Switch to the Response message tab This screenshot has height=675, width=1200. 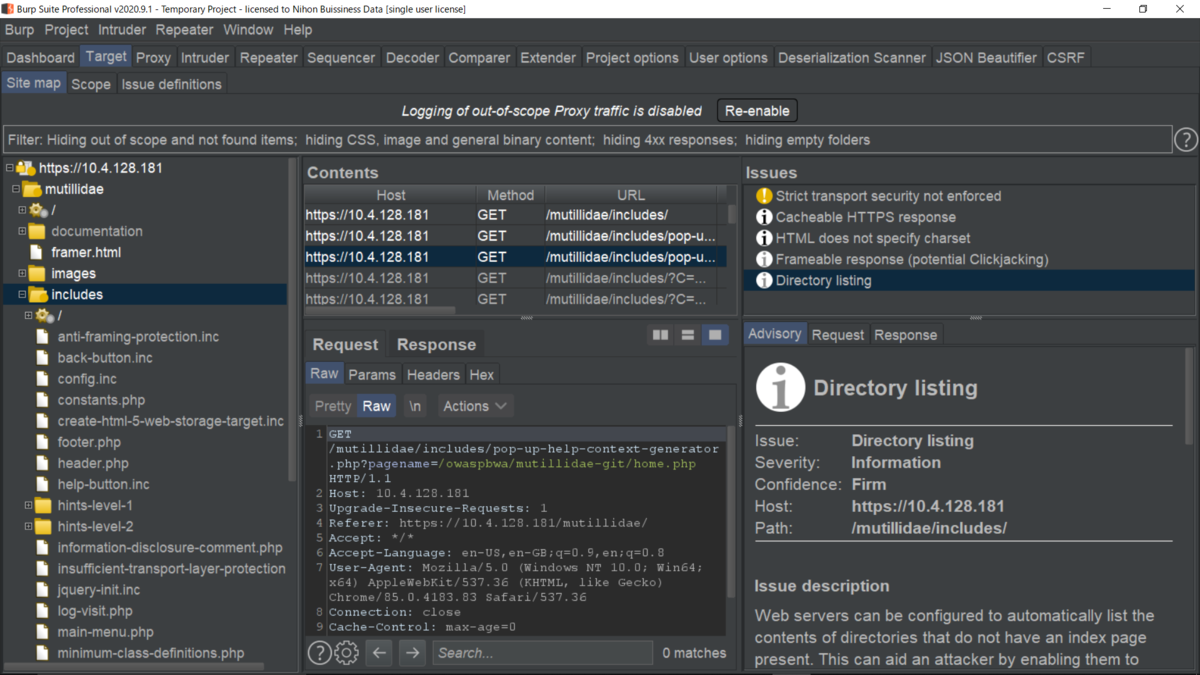(436, 345)
